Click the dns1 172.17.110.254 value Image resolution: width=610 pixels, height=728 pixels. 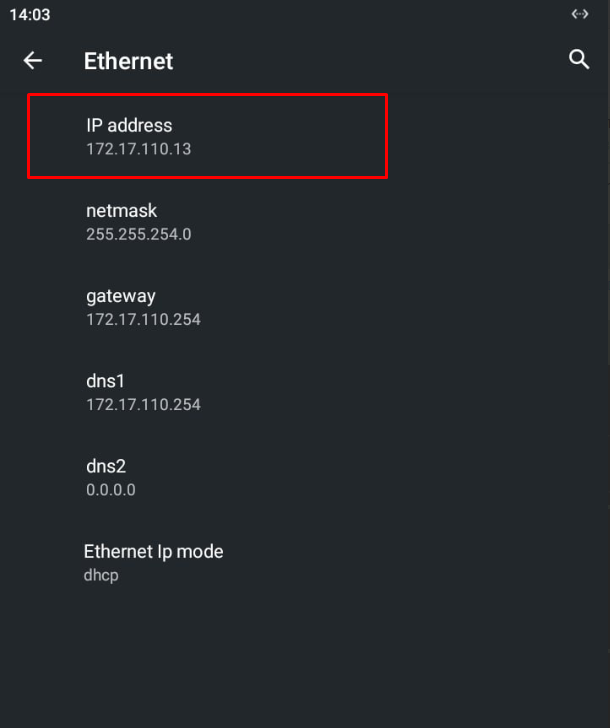tap(143, 405)
